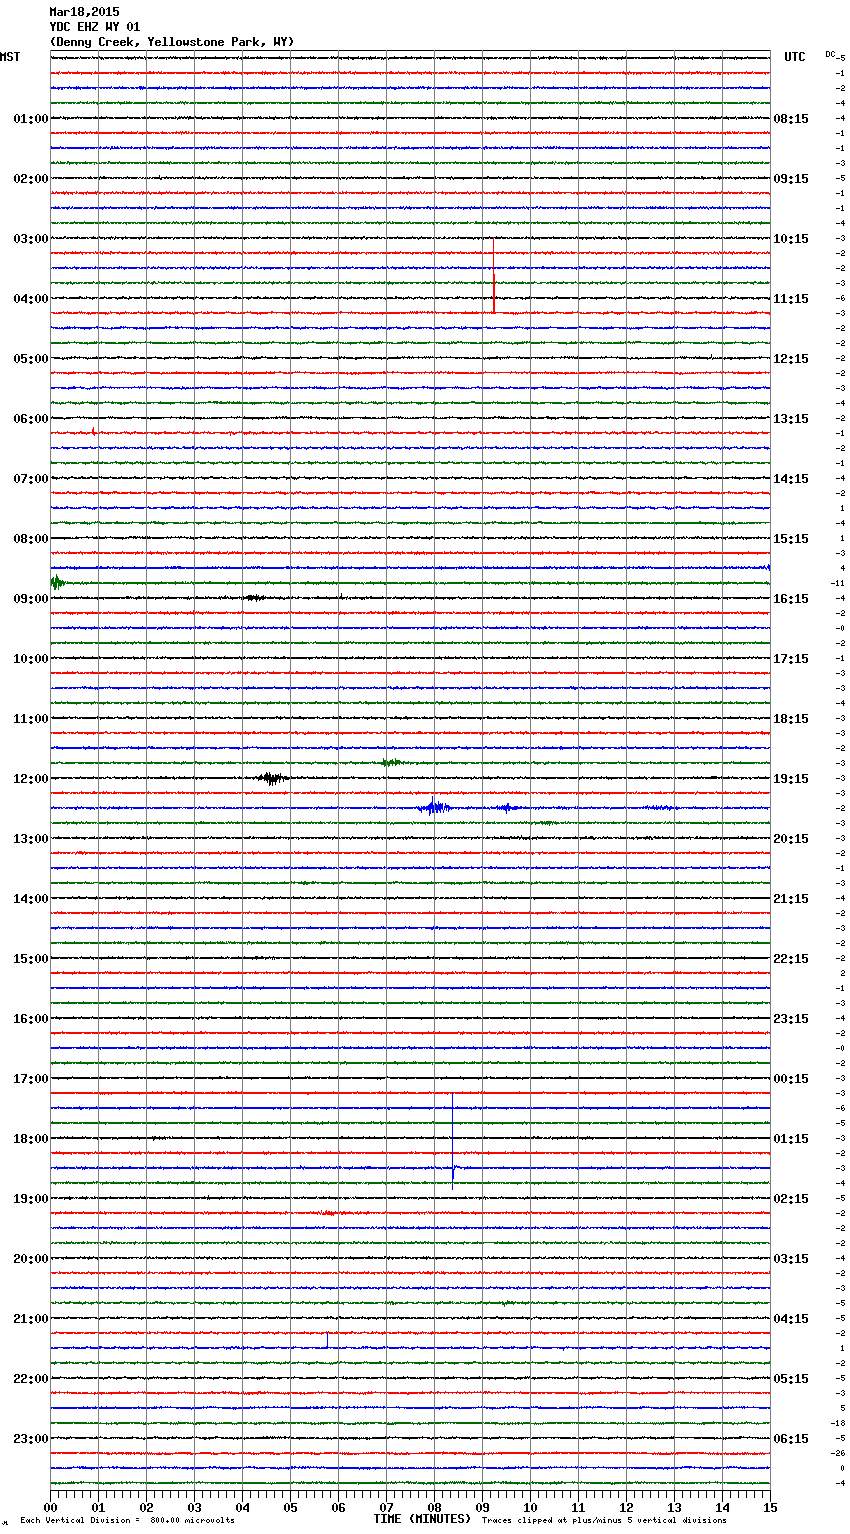Click the blue seismic event on 12:30 trace
The width and height of the screenshot is (850, 1534).
pos(435,807)
